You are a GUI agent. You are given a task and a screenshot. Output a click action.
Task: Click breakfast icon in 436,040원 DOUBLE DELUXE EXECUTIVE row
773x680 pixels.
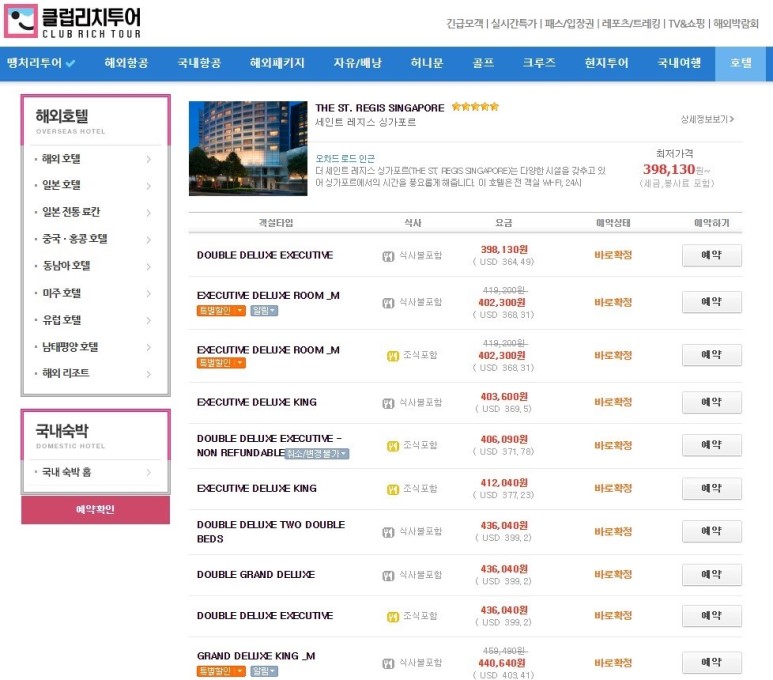[393, 617]
